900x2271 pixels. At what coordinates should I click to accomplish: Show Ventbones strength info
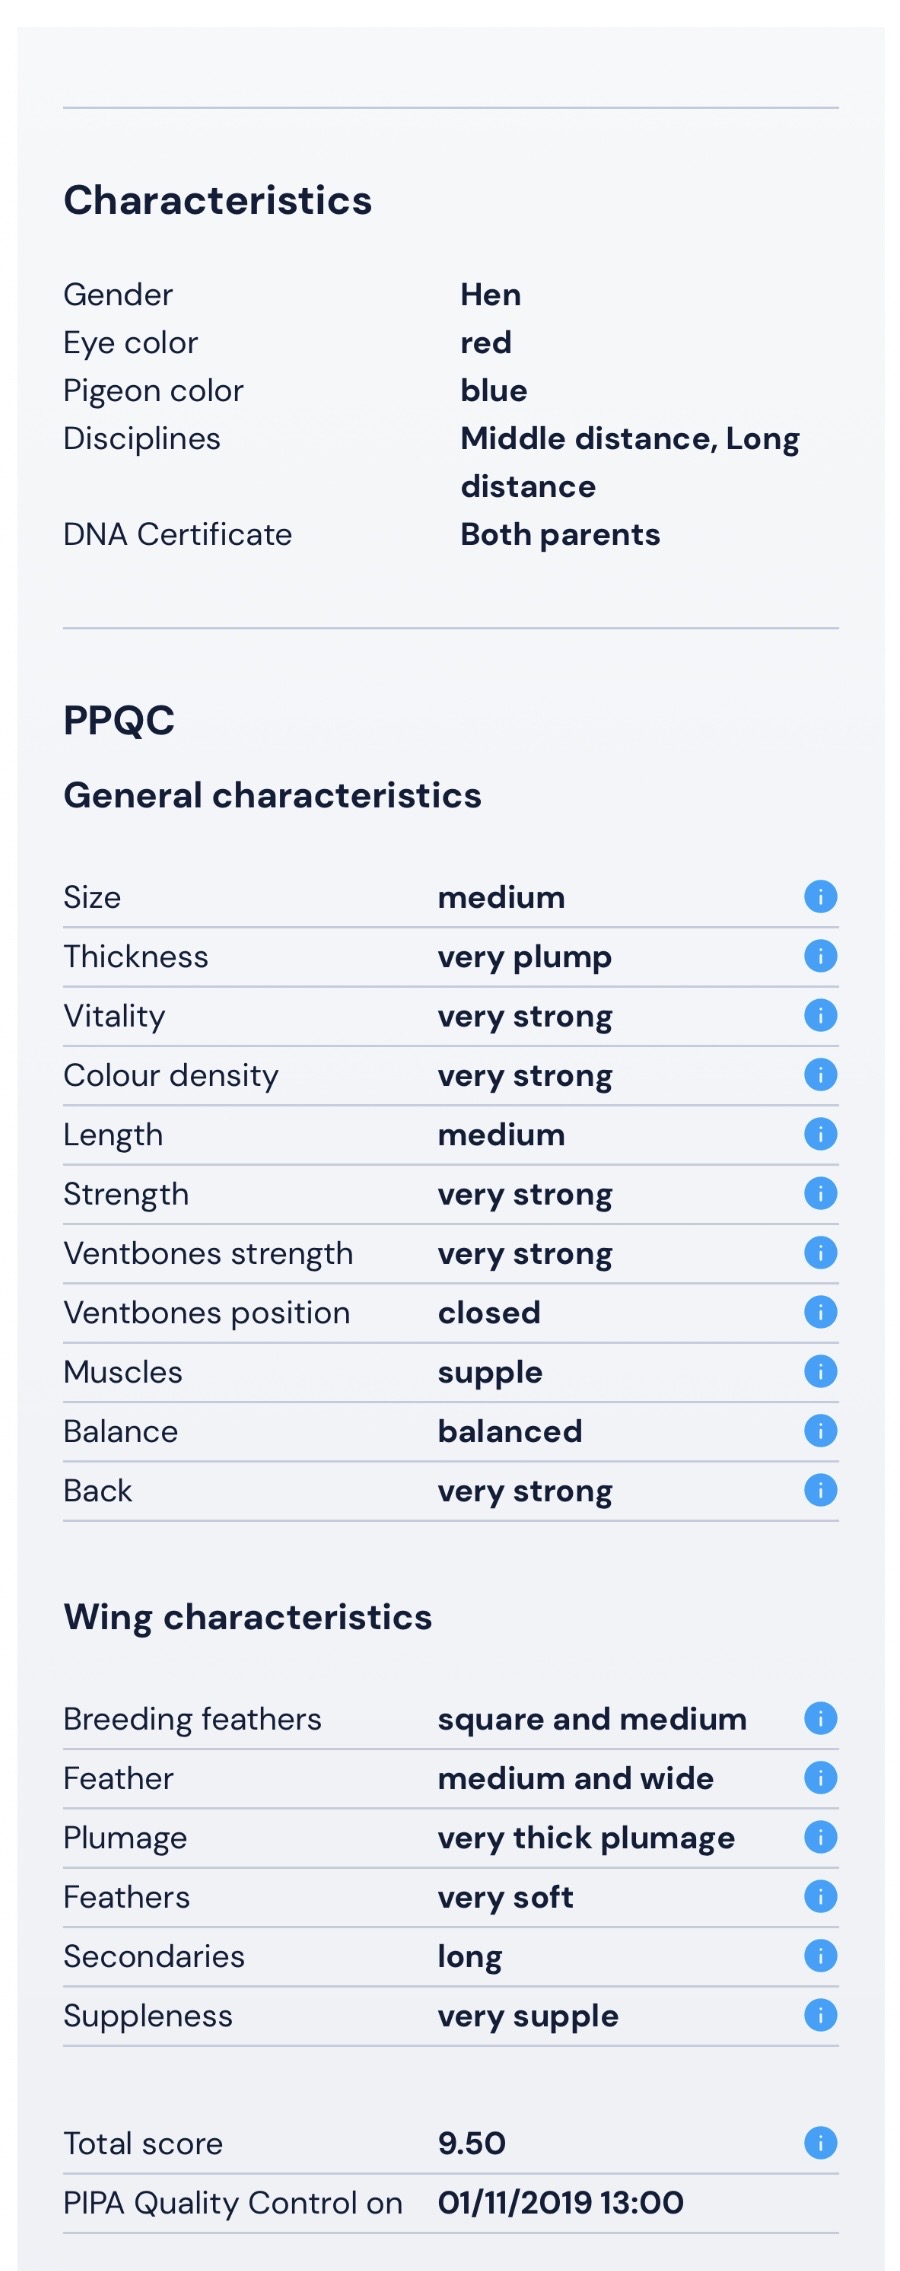click(x=820, y=1253)
